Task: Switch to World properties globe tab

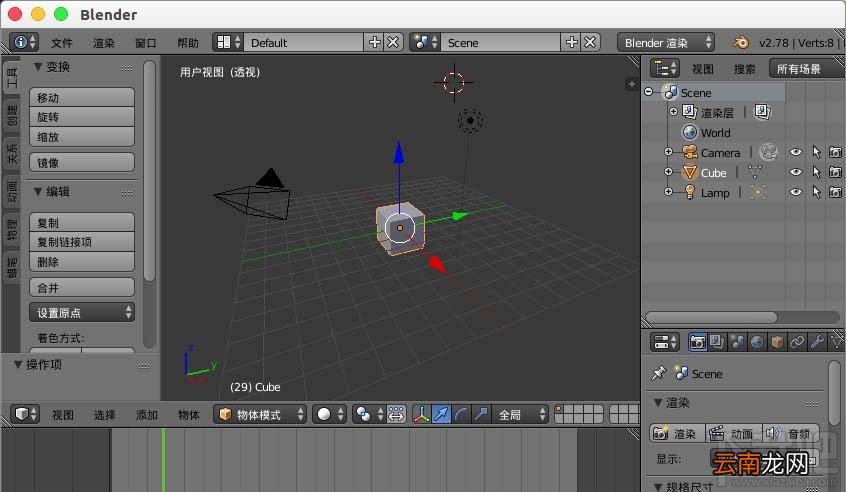Action: (x=756, y=342)
